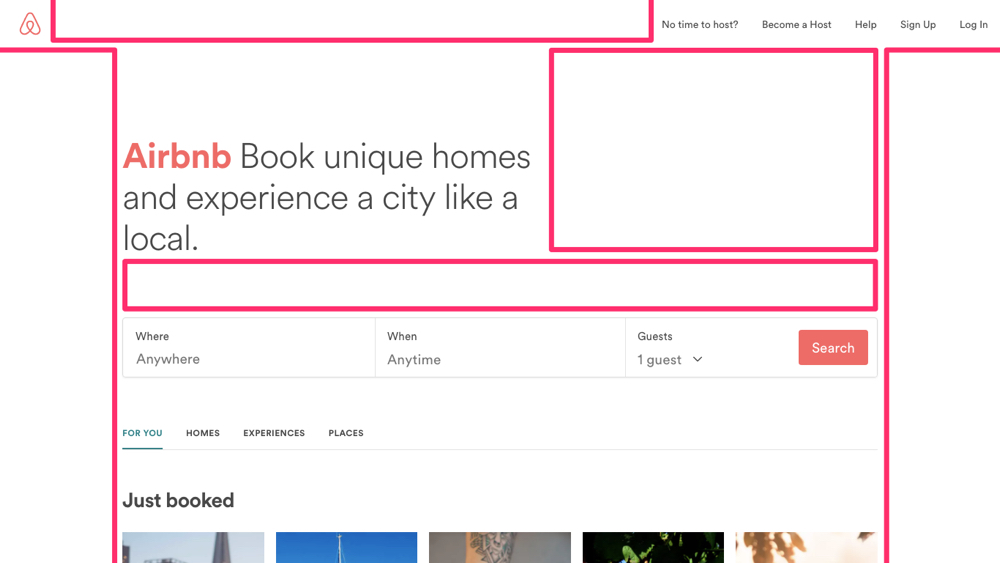Image resolution: width=1000 pixels, height=563 pixels.
Task: Open the tattoo listing thumbnail
Action: pyautogui.click(x=500, y=548)
